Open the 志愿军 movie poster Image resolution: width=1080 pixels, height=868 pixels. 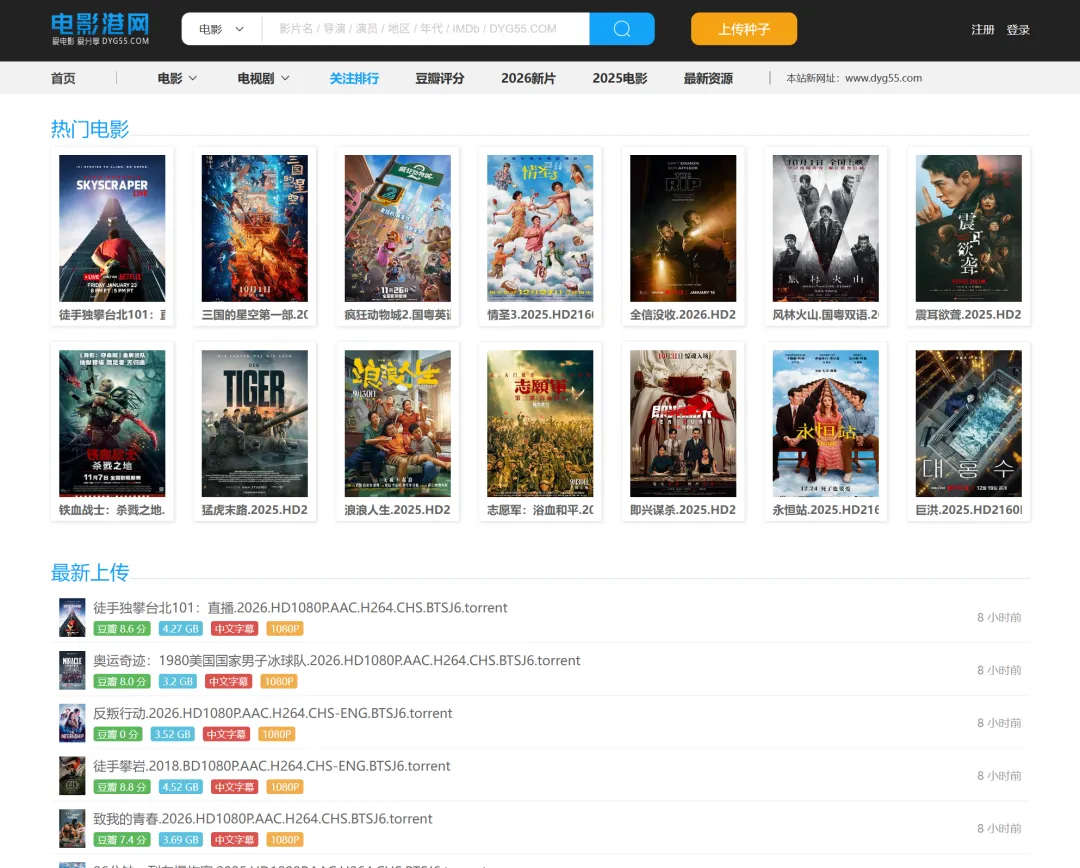[540, 424]
